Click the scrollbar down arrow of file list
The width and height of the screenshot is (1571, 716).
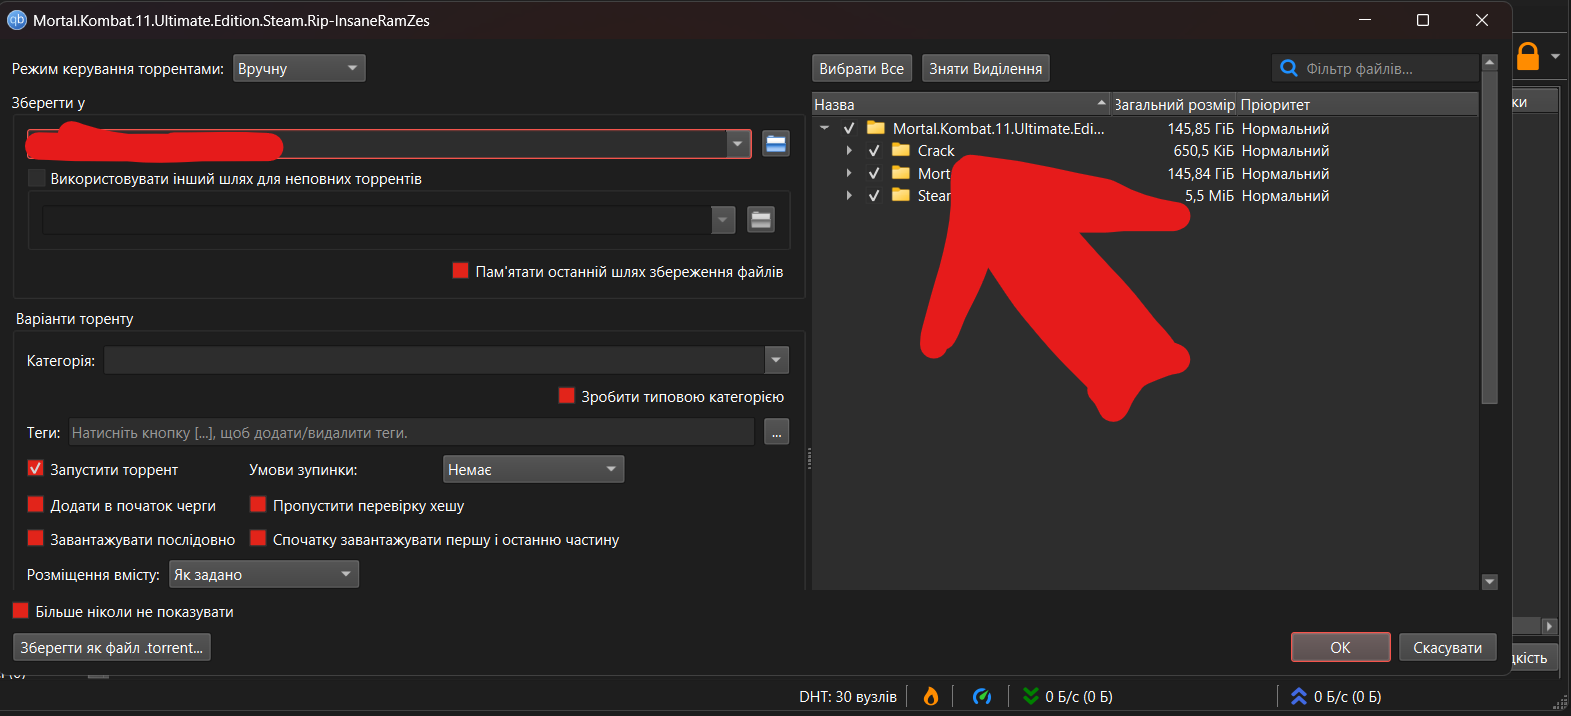pyautogui.click(x=1490, y=582)
